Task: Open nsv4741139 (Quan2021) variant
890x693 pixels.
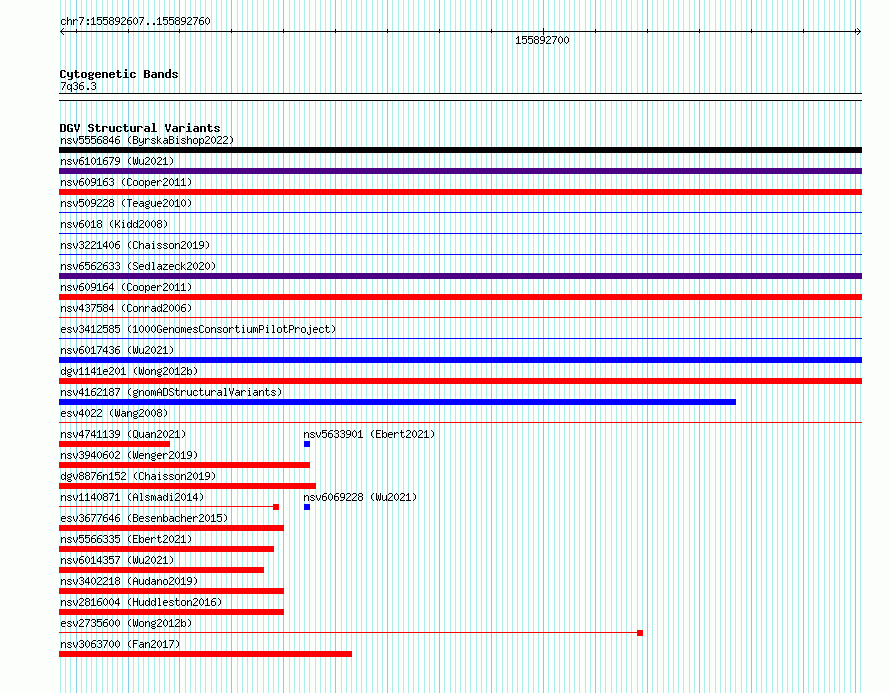Action: 123,434
